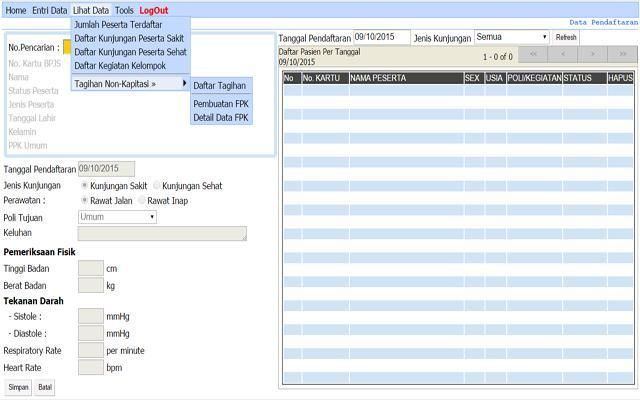Choose Rawat Jalan radio option
Viewport: 640px width, 400px height.
coord(84,200)
